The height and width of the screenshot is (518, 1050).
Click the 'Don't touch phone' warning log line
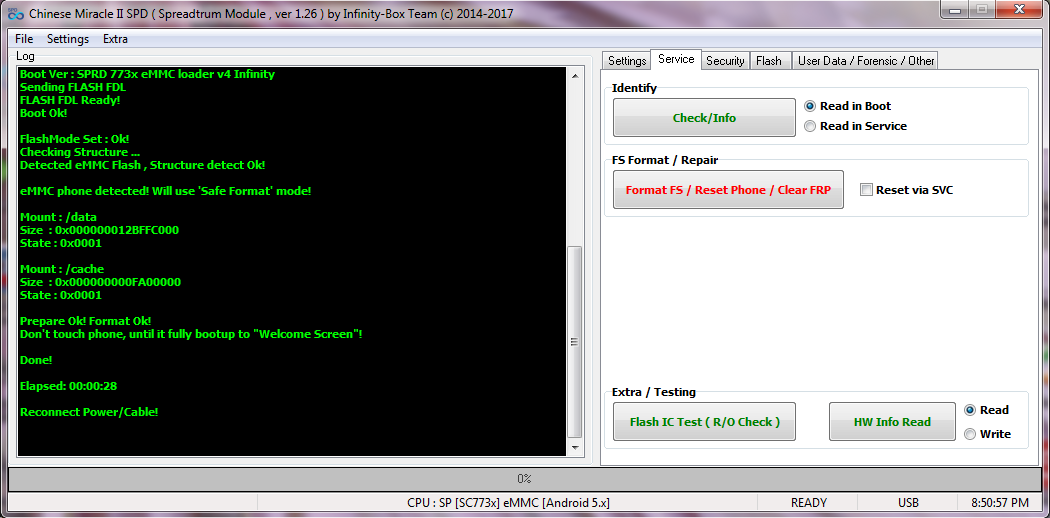pos(191,334)
